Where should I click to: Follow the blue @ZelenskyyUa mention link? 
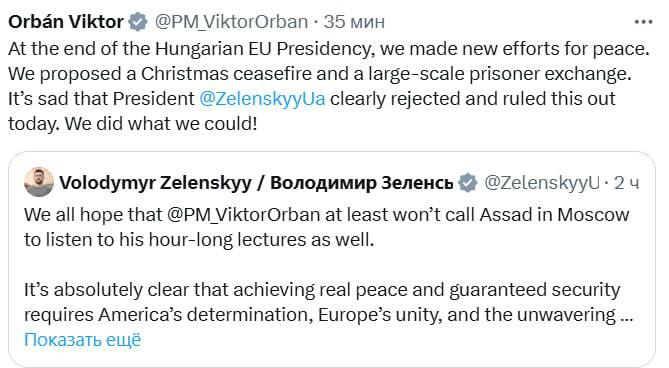(x=262, y=99)
